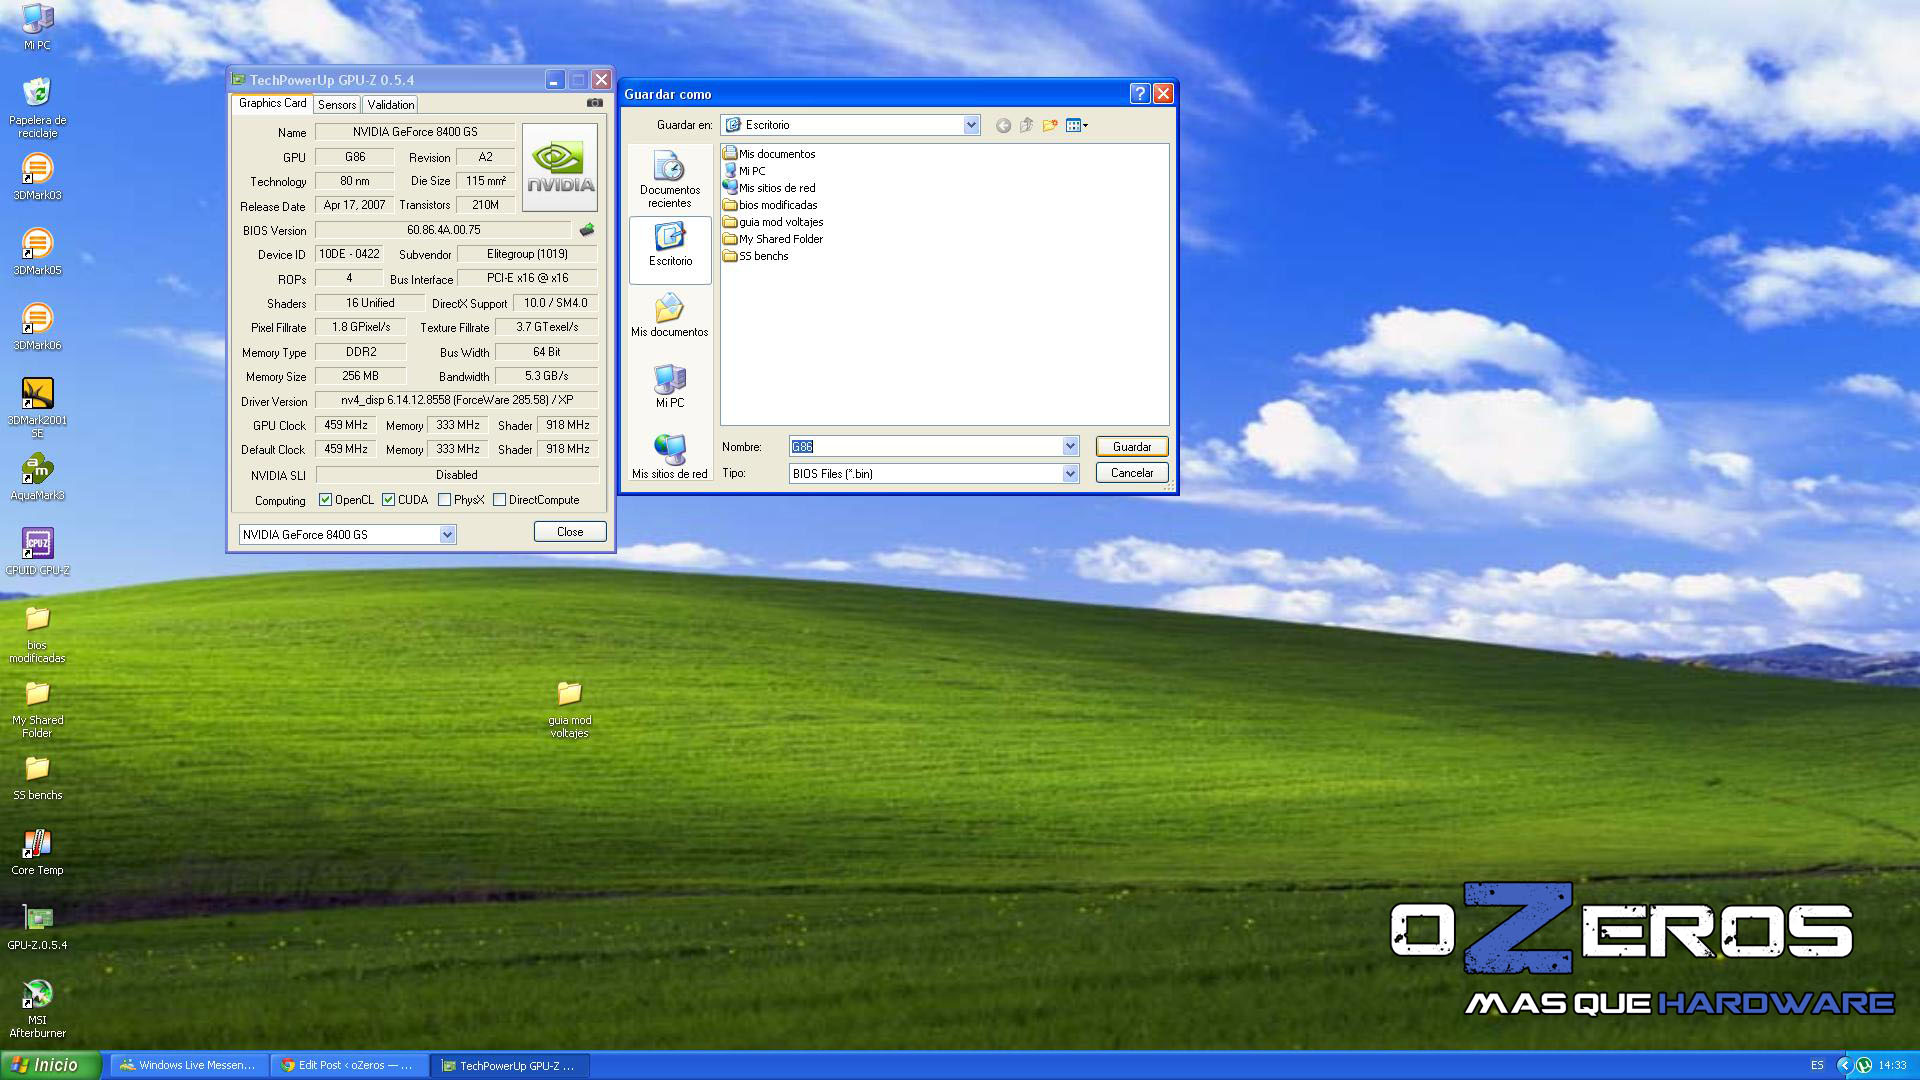This screenshot has width=1920, height=1080.
Task: Select 'Mi PC' in the file list
Action: pos(744,171)
